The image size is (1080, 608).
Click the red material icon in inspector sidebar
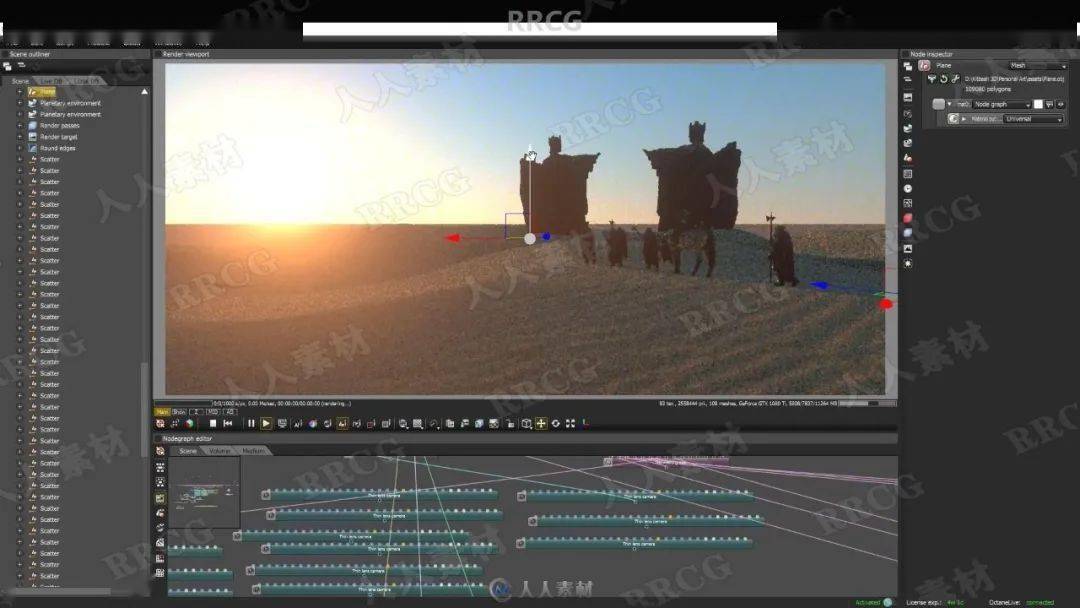907,218
